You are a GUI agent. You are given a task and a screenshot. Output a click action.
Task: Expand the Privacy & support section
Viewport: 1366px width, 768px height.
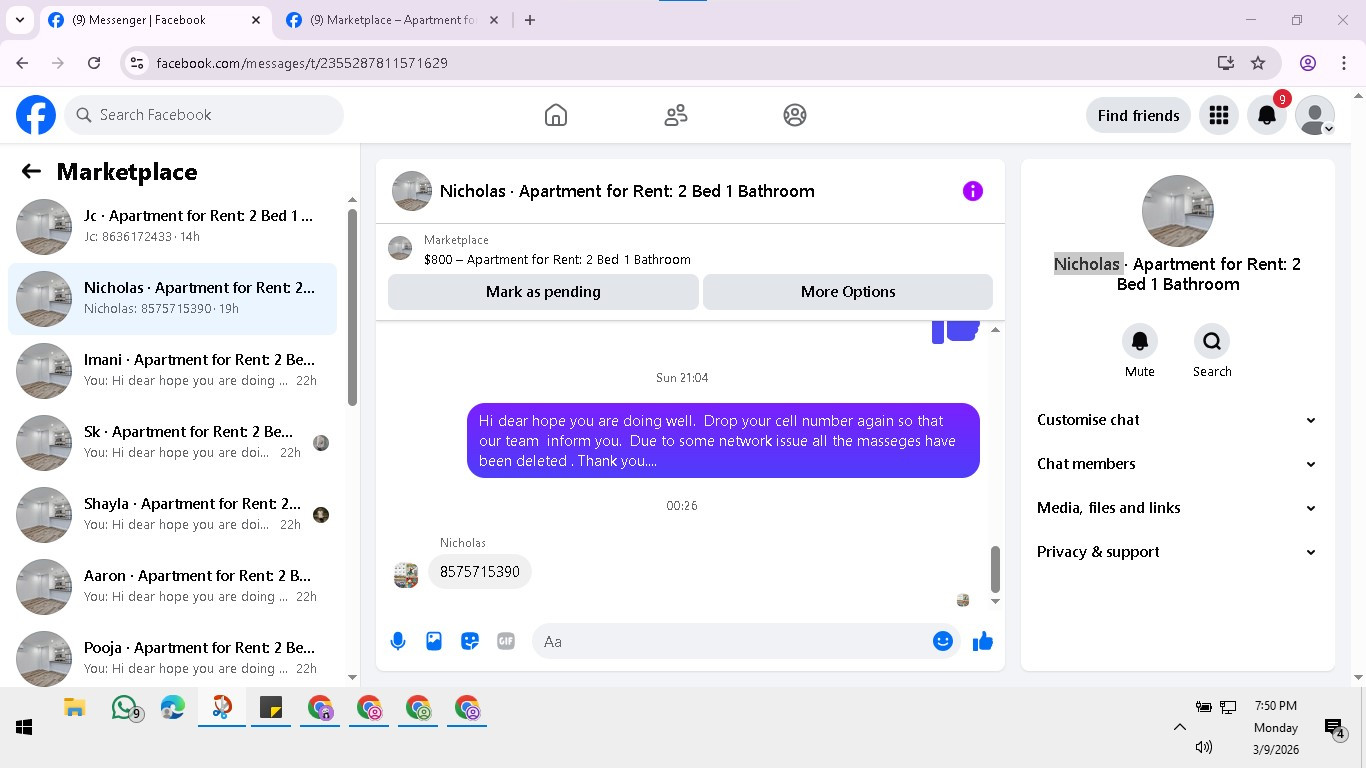(x=1177, y=552)
